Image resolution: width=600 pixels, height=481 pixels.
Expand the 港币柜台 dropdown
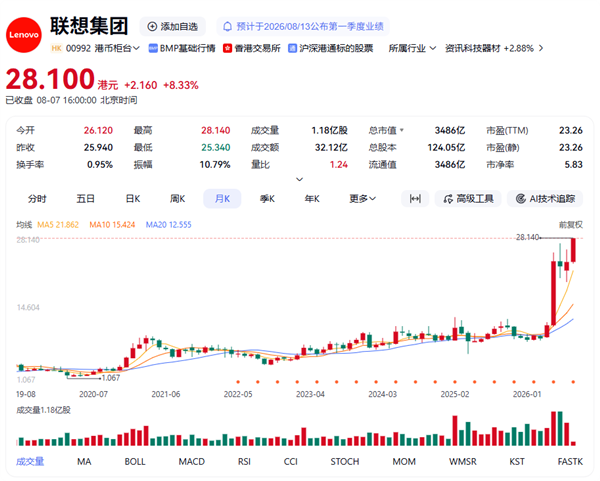coord(117,48)
